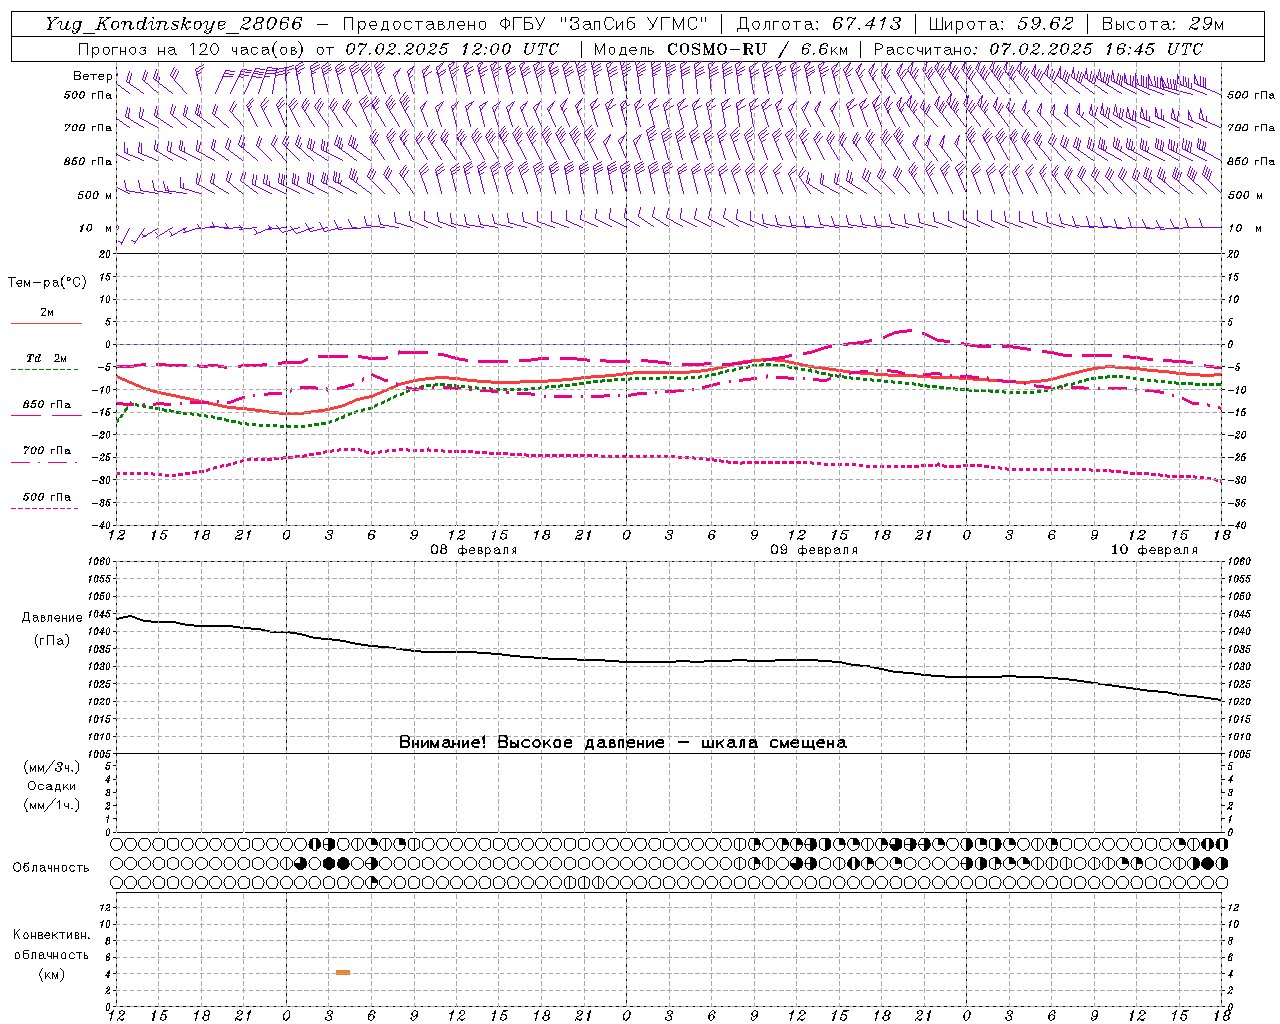Click the "Конвективн." convective cloud label
Viewport: 1280px width, 1024px height.
coord(52,935)
